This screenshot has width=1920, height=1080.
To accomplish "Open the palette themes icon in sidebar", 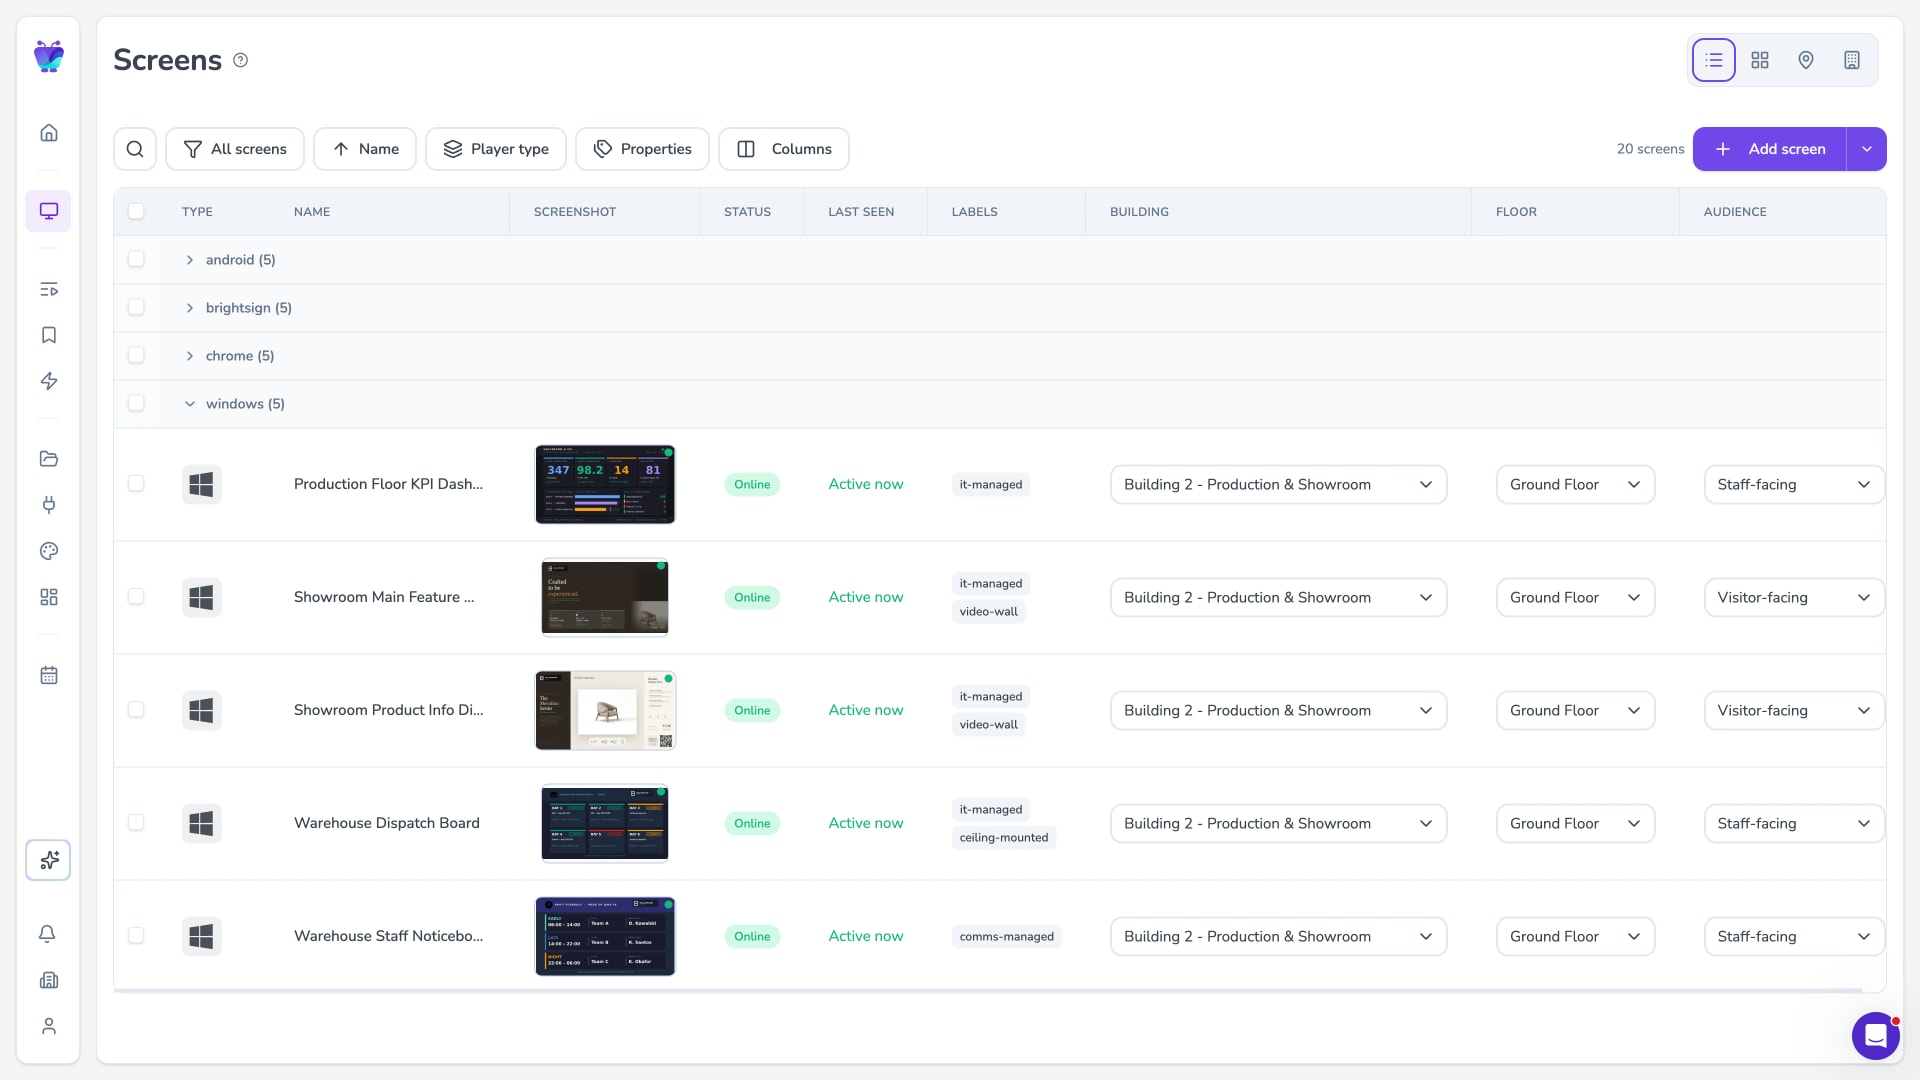I will point(48,551).
